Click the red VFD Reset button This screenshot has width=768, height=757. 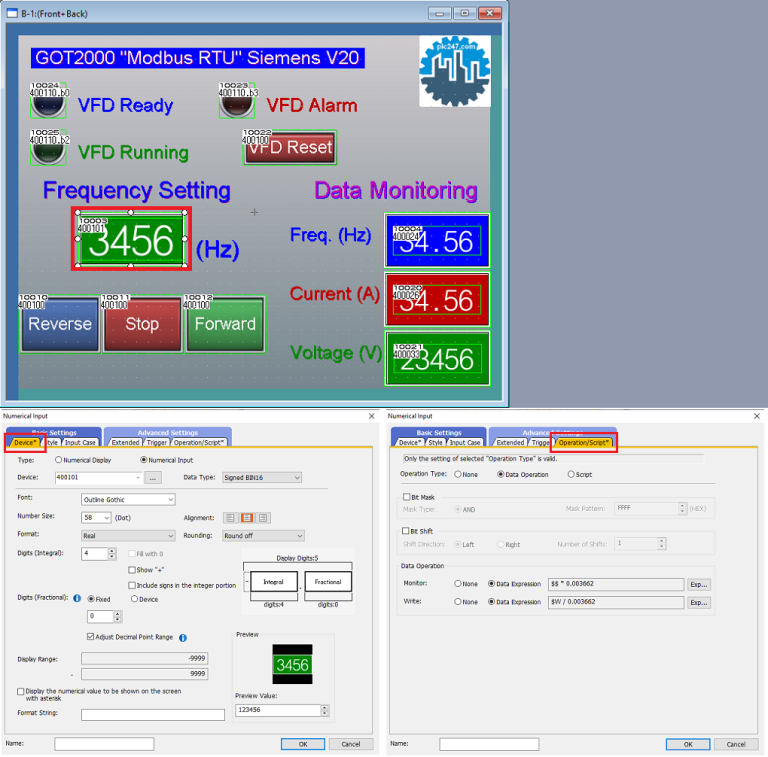click(x=289, y=148)
